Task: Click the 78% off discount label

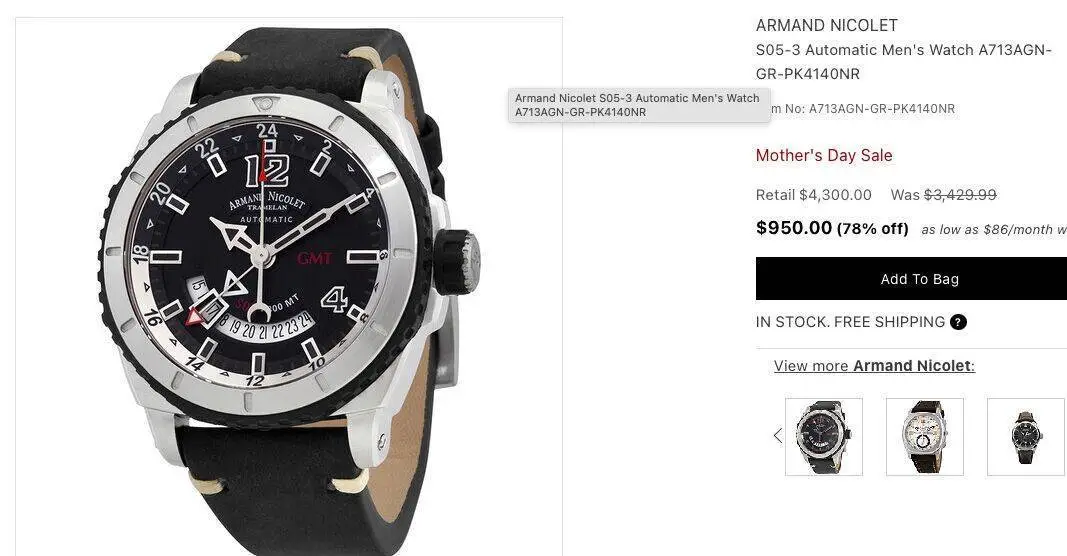Action: (873, 229)
